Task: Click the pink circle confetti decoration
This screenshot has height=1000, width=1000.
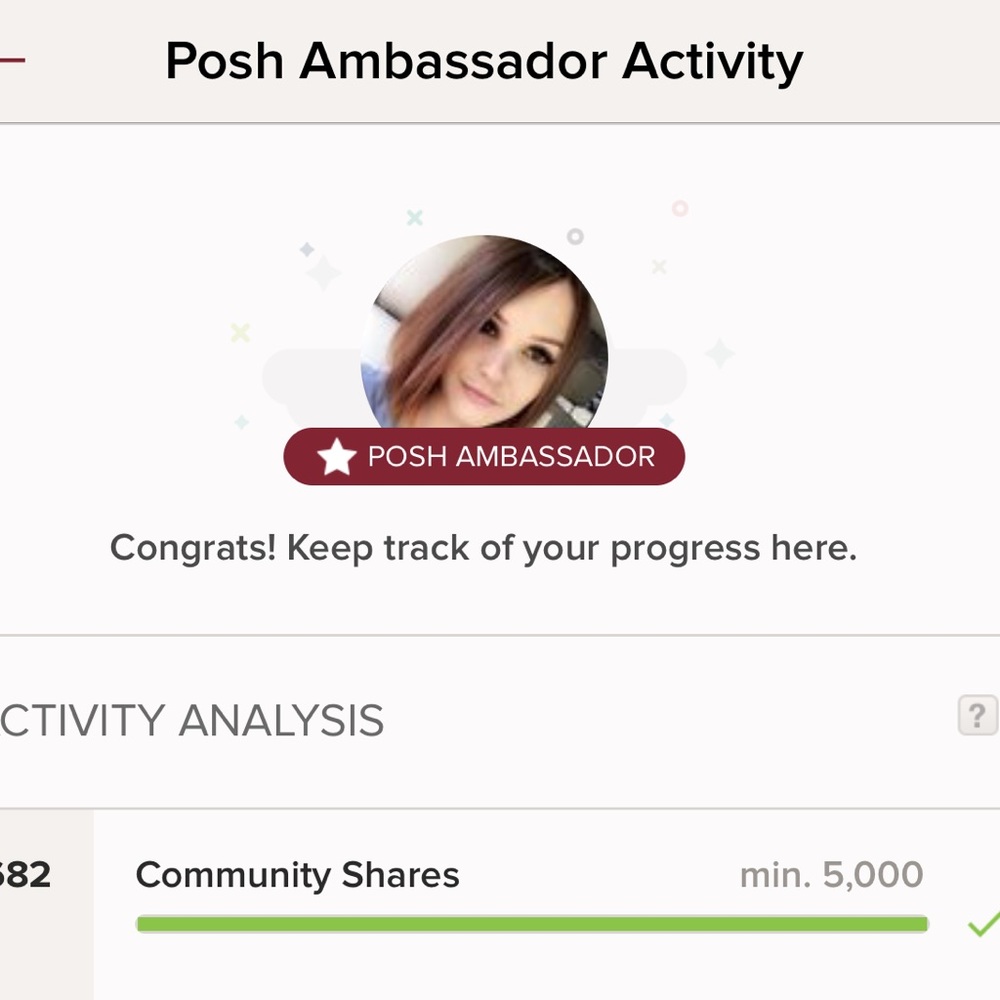Action: coord(680,209)
